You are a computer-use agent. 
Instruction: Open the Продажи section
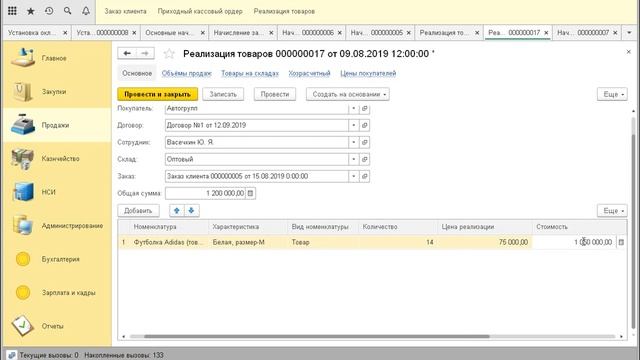coord(57,125)
